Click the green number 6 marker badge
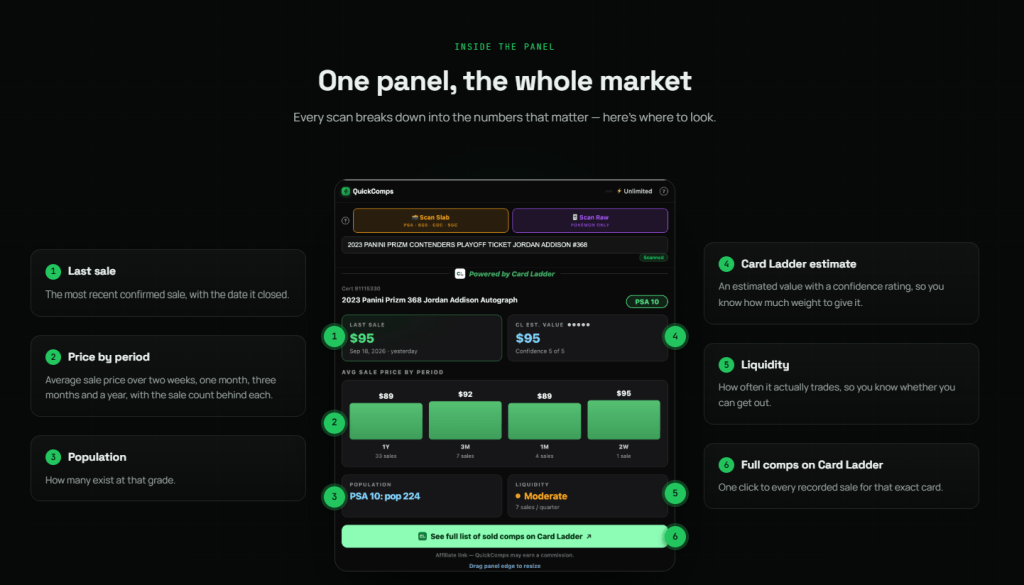This screenshot has height=585, width=1024. coord(675,537)
